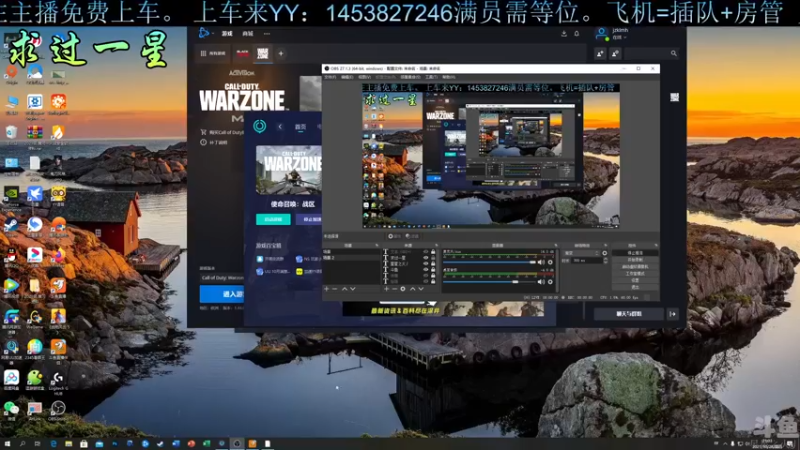This screenshot has height=450, width=800.
Task: Remove selected scene with the scenes minus icon
Action: click(x=334, y=289)
